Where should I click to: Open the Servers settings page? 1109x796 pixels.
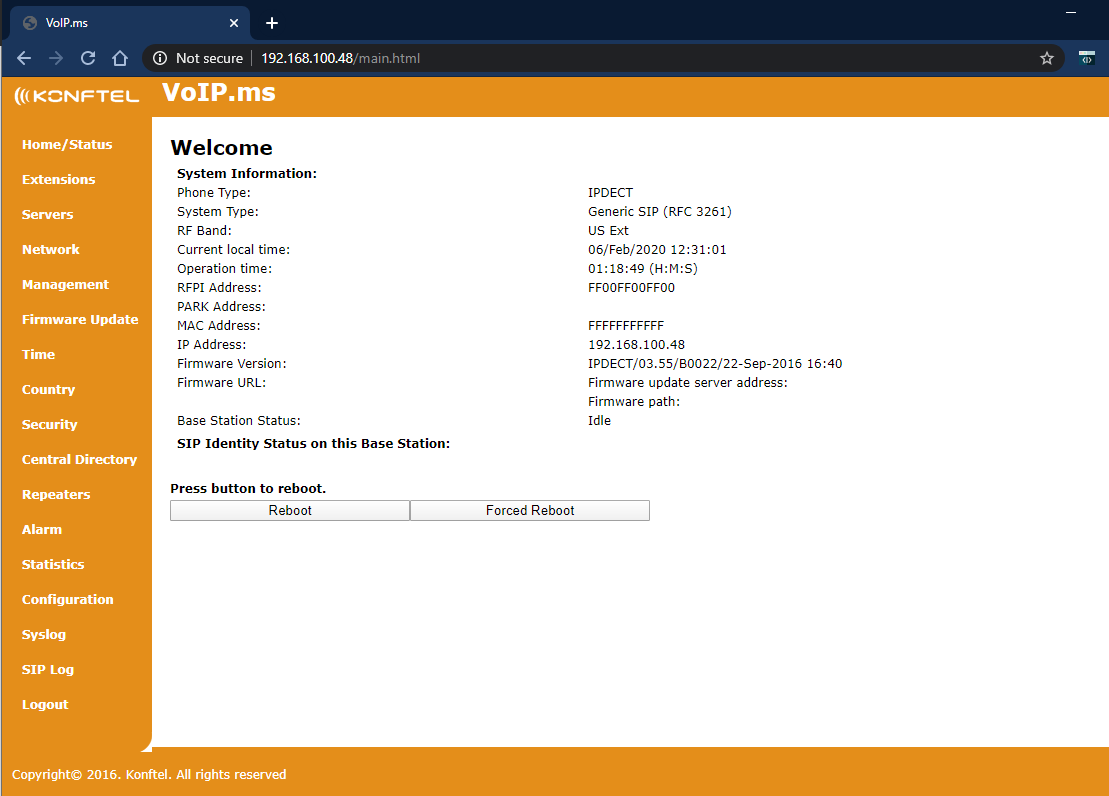pos(47,214)
